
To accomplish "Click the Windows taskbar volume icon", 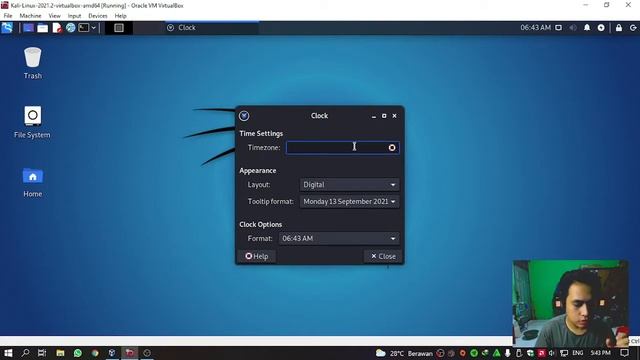I will coord(552,353).
